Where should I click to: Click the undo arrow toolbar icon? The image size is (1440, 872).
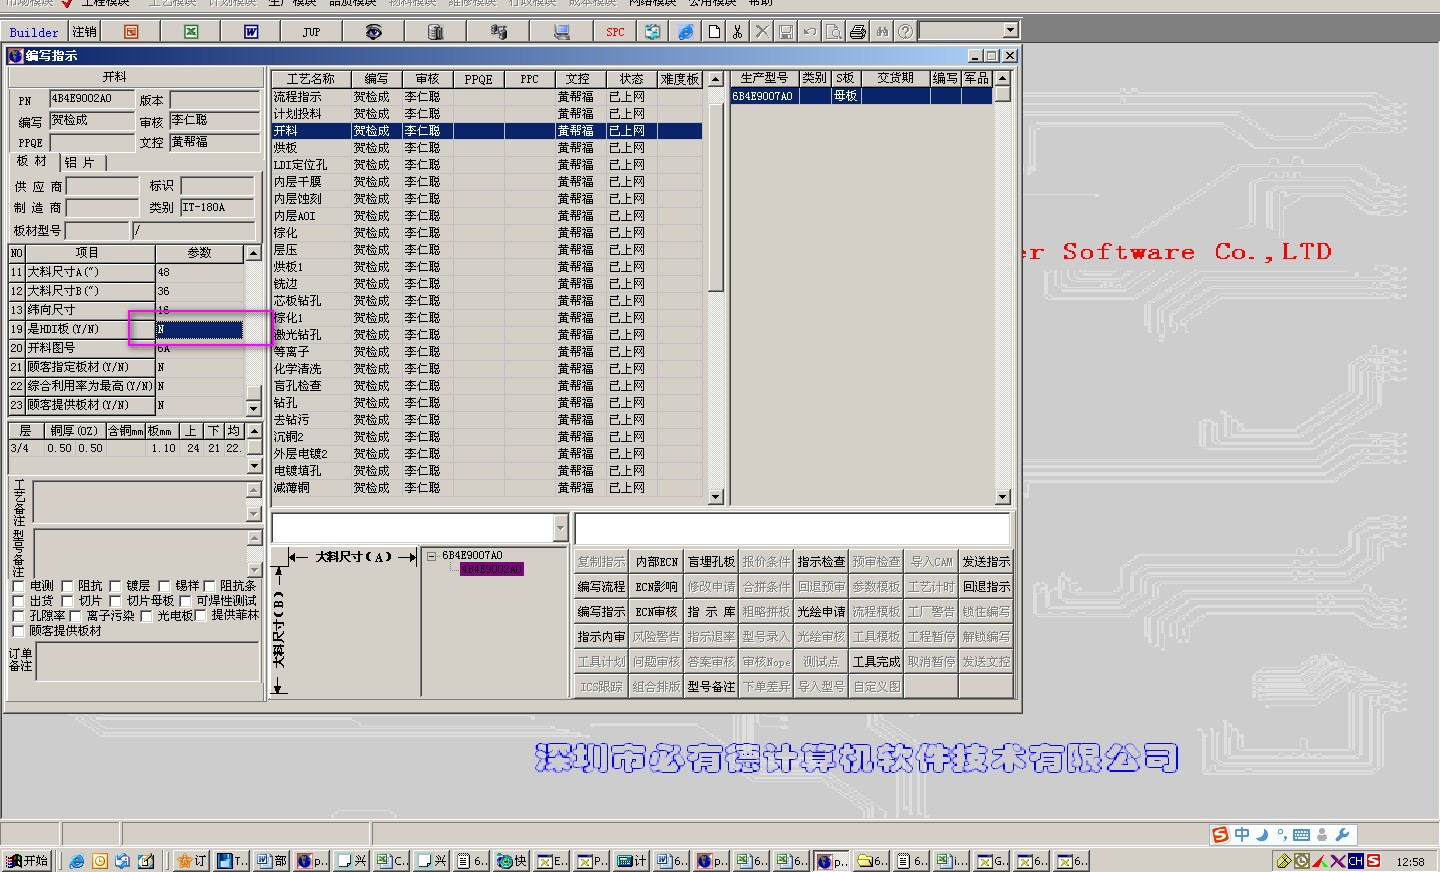tap(810, 32)
